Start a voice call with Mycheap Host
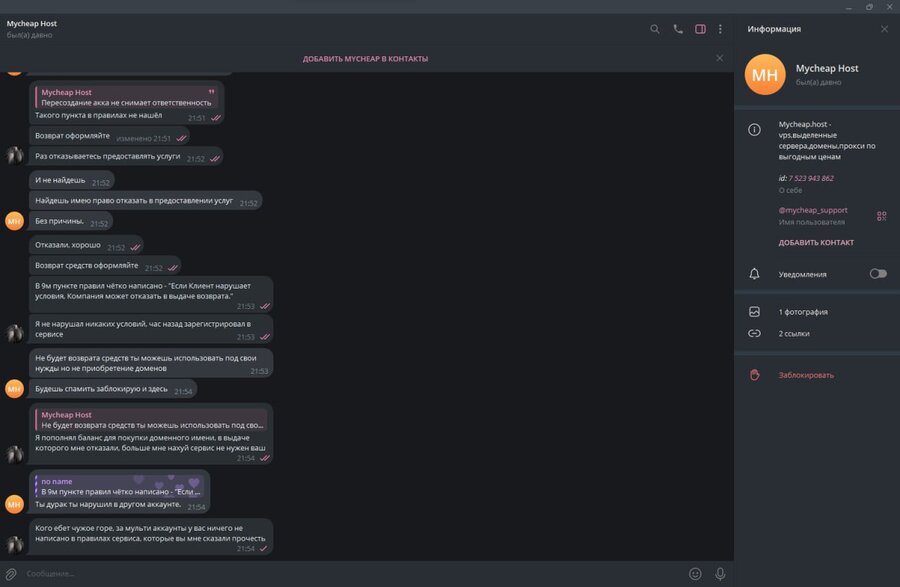The height and width of the screenshot is (587, 900). click(678, 29)
